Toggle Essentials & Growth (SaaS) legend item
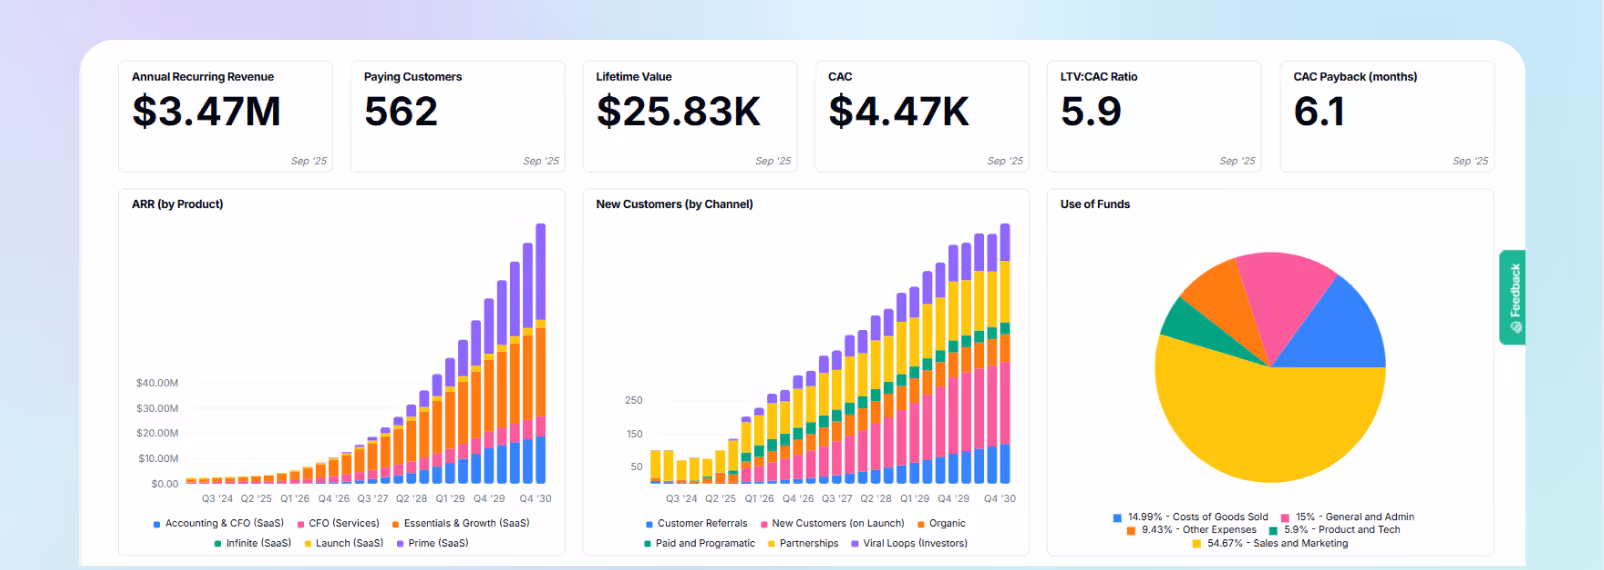The height and width of the screenshot is (570, 1604). tap(460, 523)
